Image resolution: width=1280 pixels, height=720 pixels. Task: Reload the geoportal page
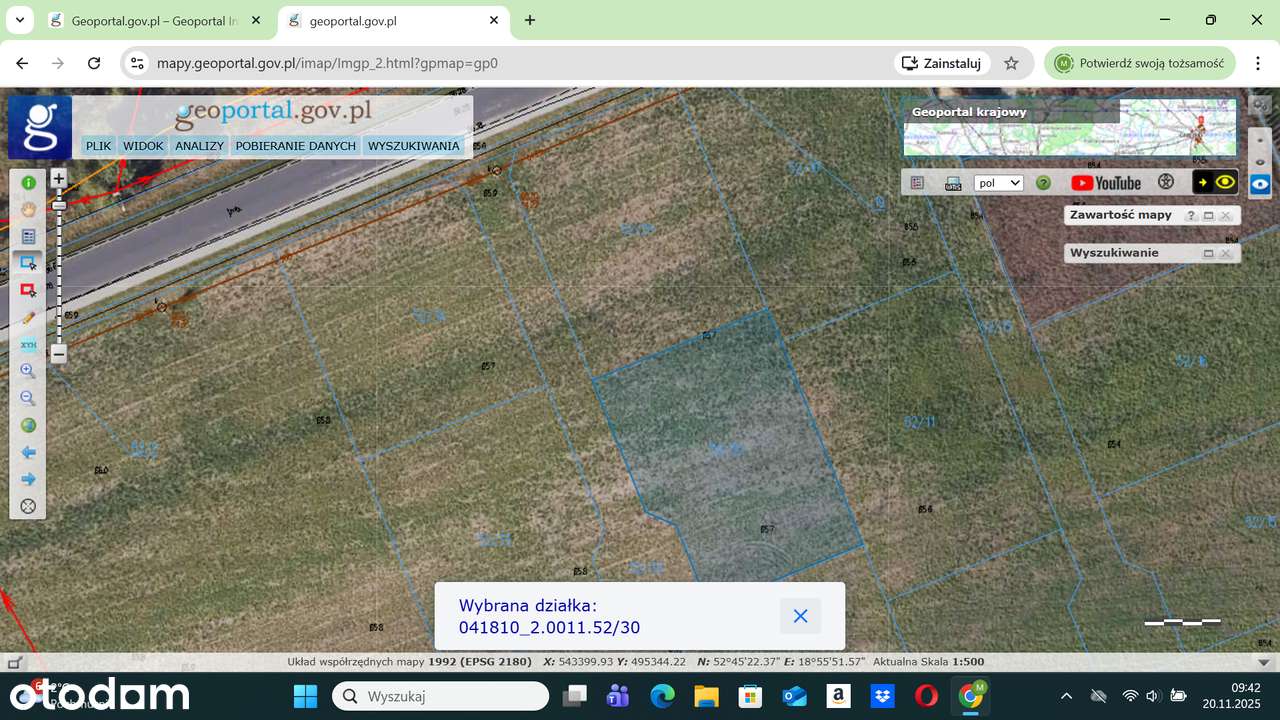pos(94,63)
